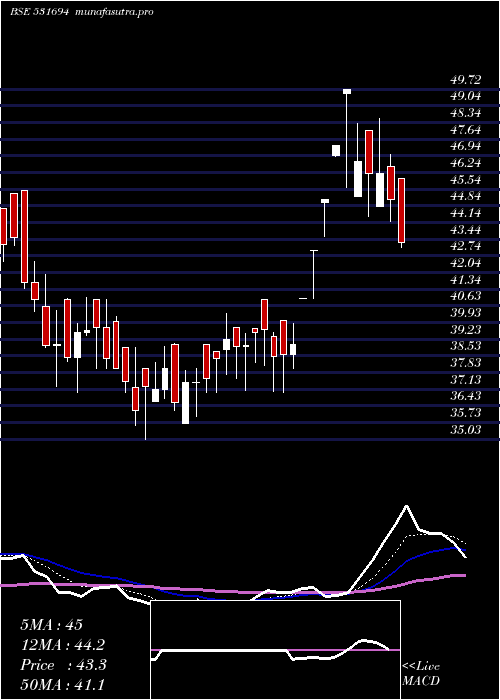The image size is (500, 700).
Task: Select the 36.43 price level label
Action: point(466,396)
